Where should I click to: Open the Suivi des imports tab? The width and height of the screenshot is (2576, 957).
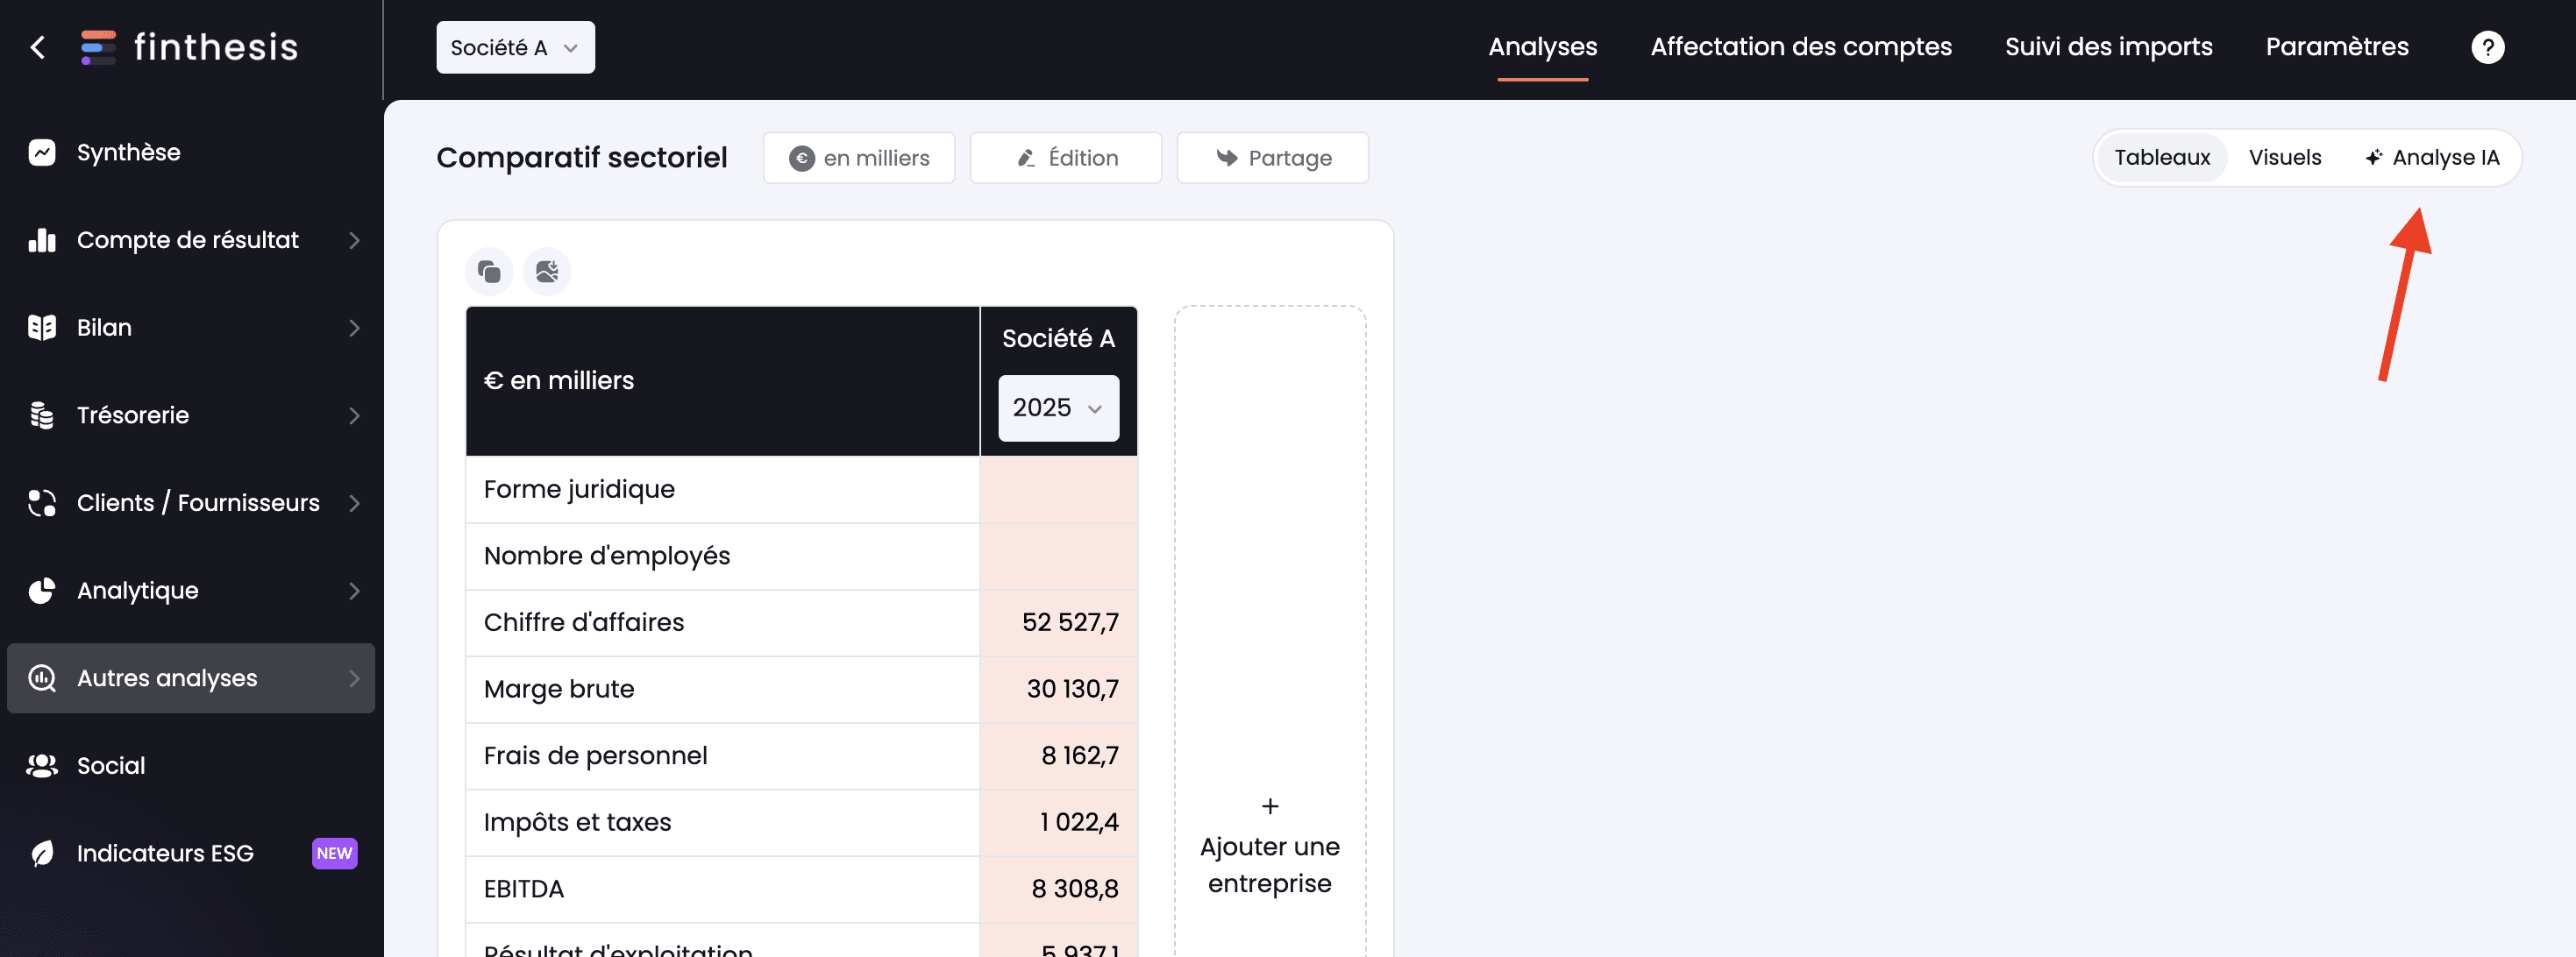click(x=2108, y=47)
